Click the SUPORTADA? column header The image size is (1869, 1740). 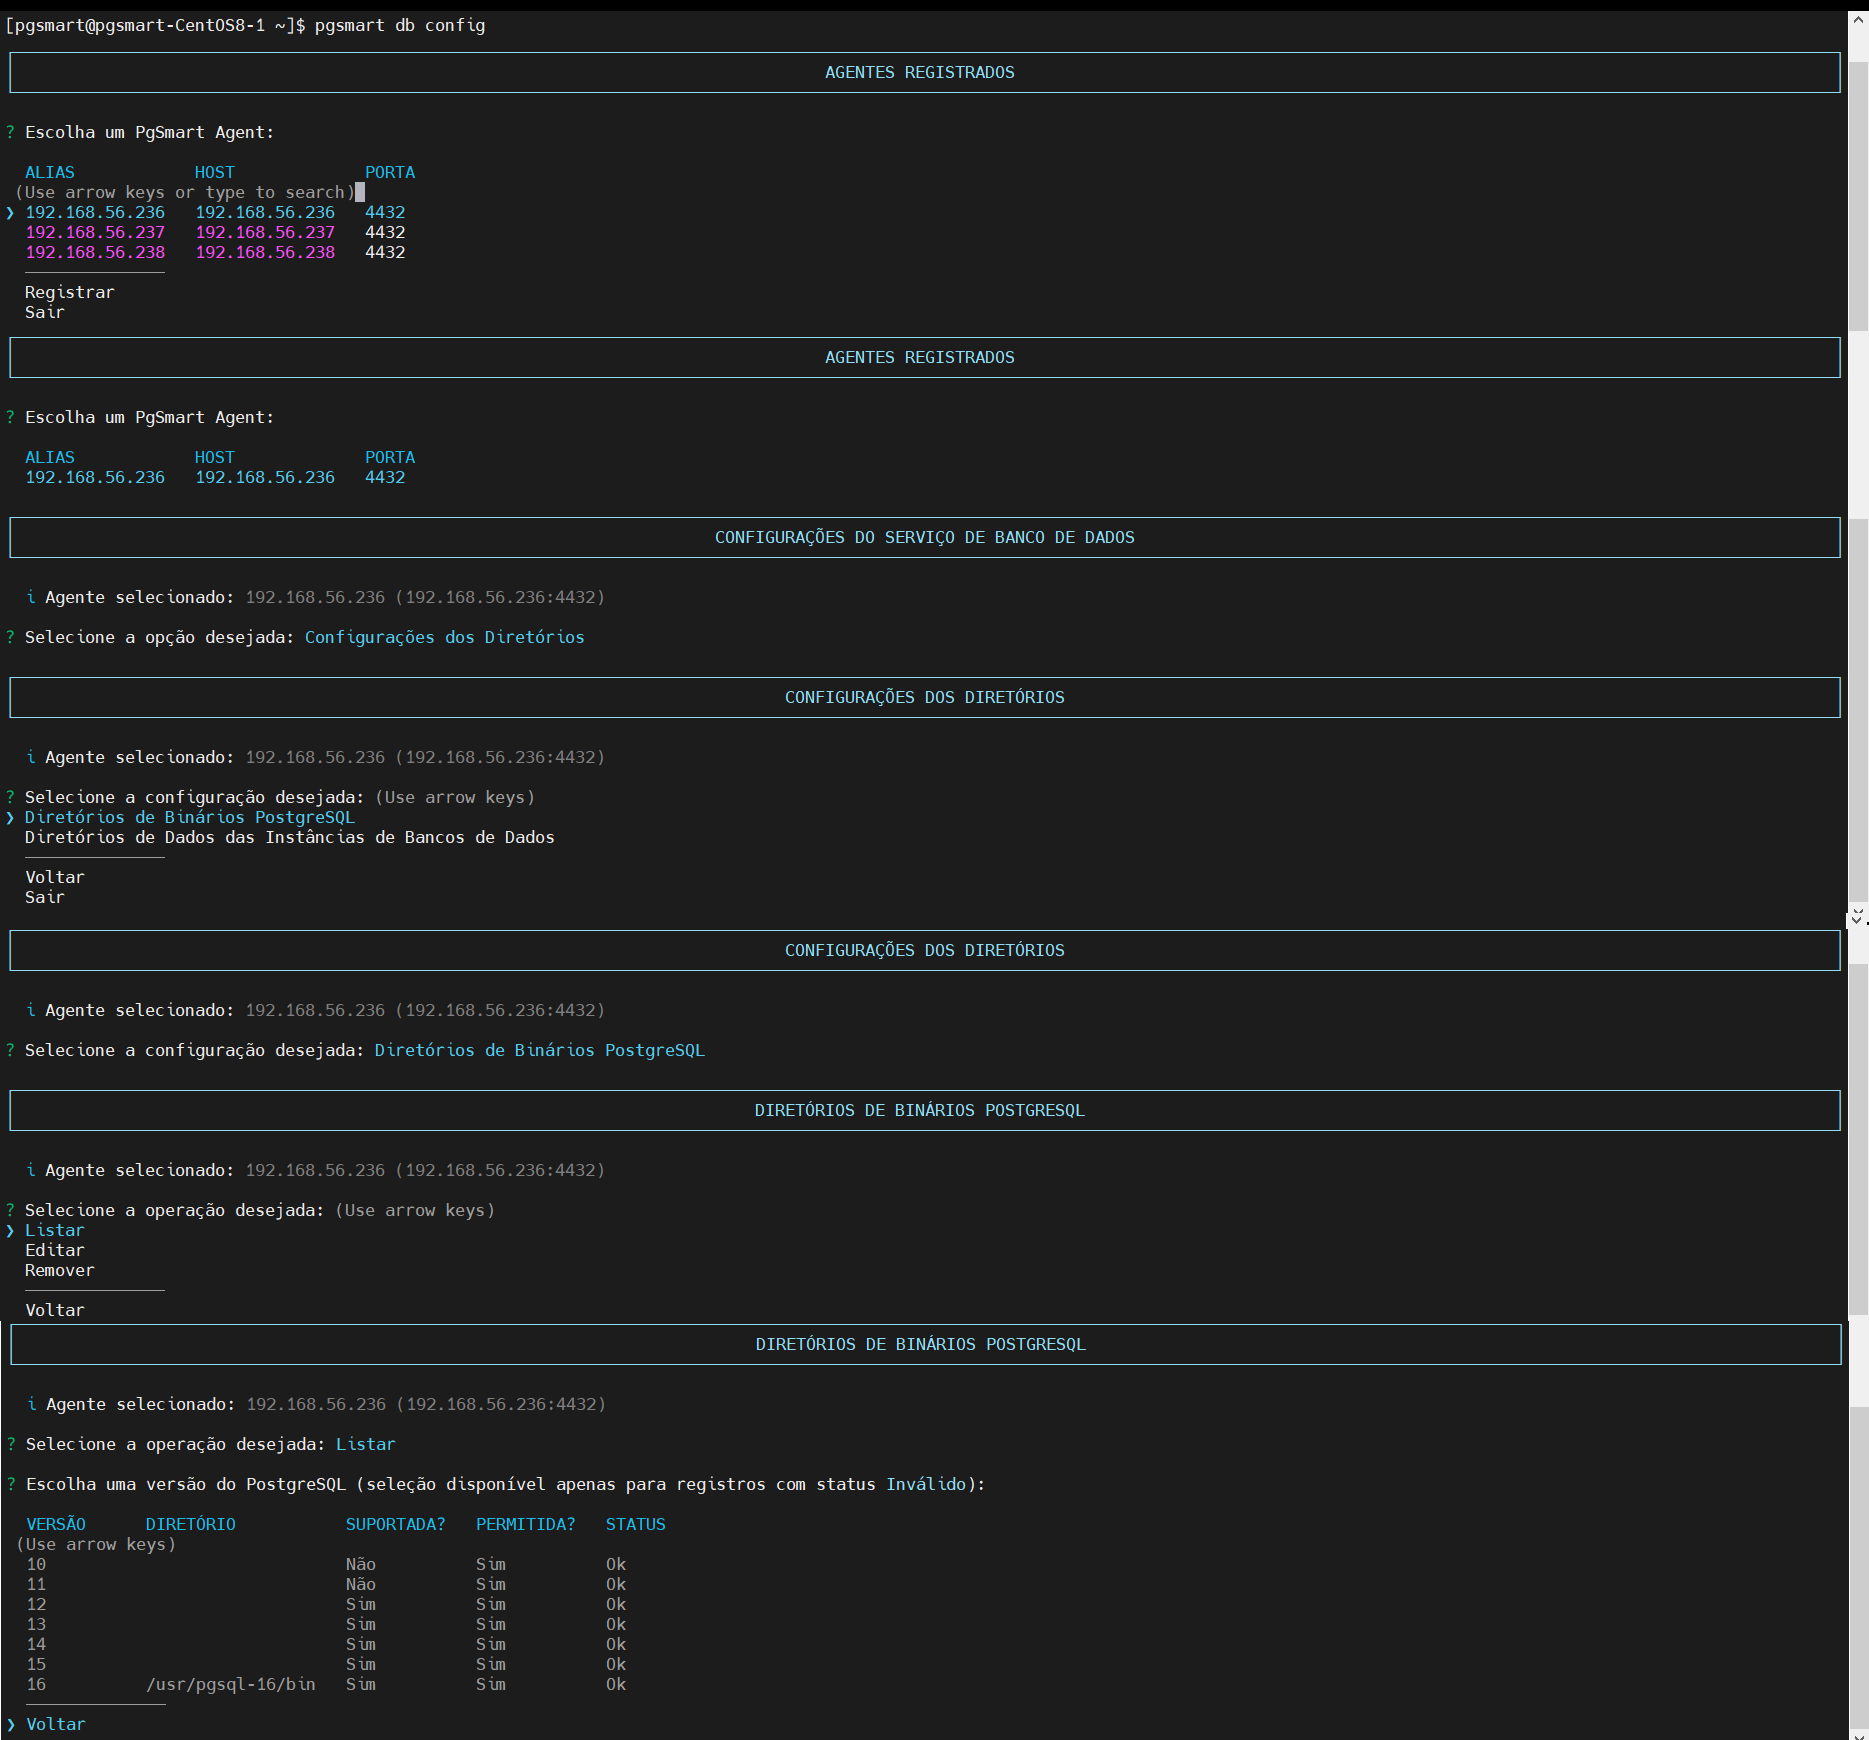click(x=396, y=1524)
